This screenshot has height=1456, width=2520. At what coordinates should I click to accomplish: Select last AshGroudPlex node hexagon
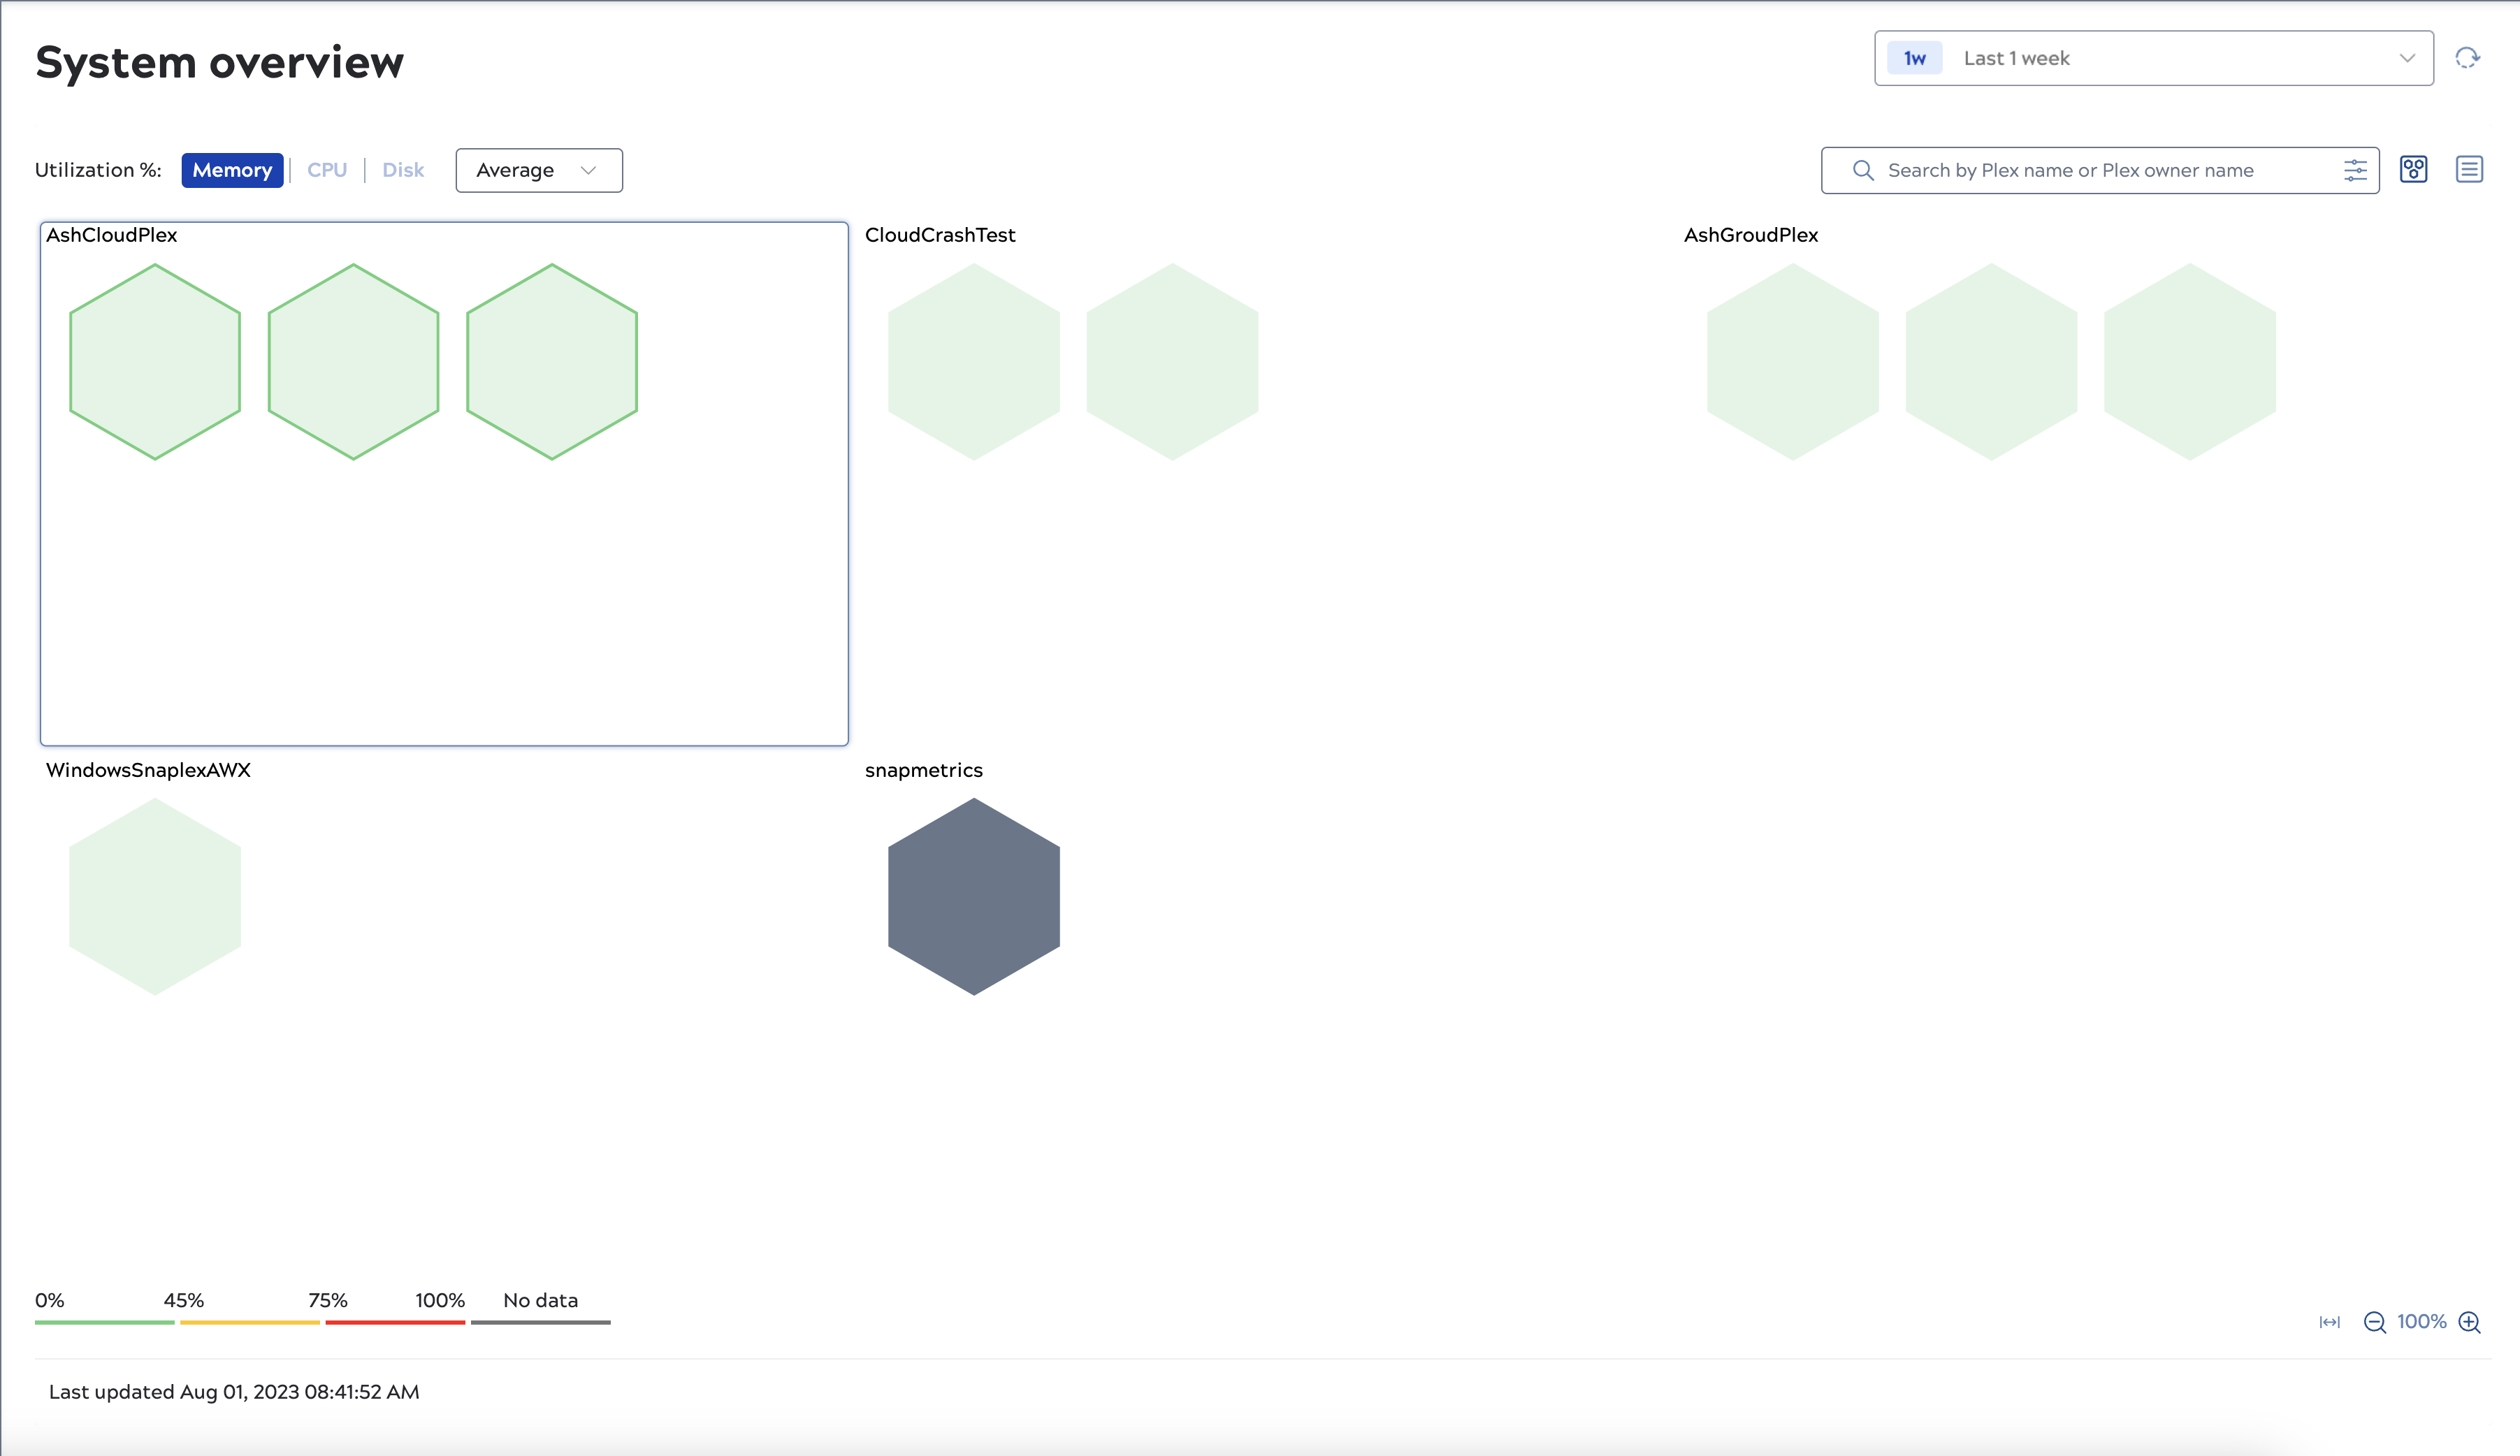(x=2190, y=362)
